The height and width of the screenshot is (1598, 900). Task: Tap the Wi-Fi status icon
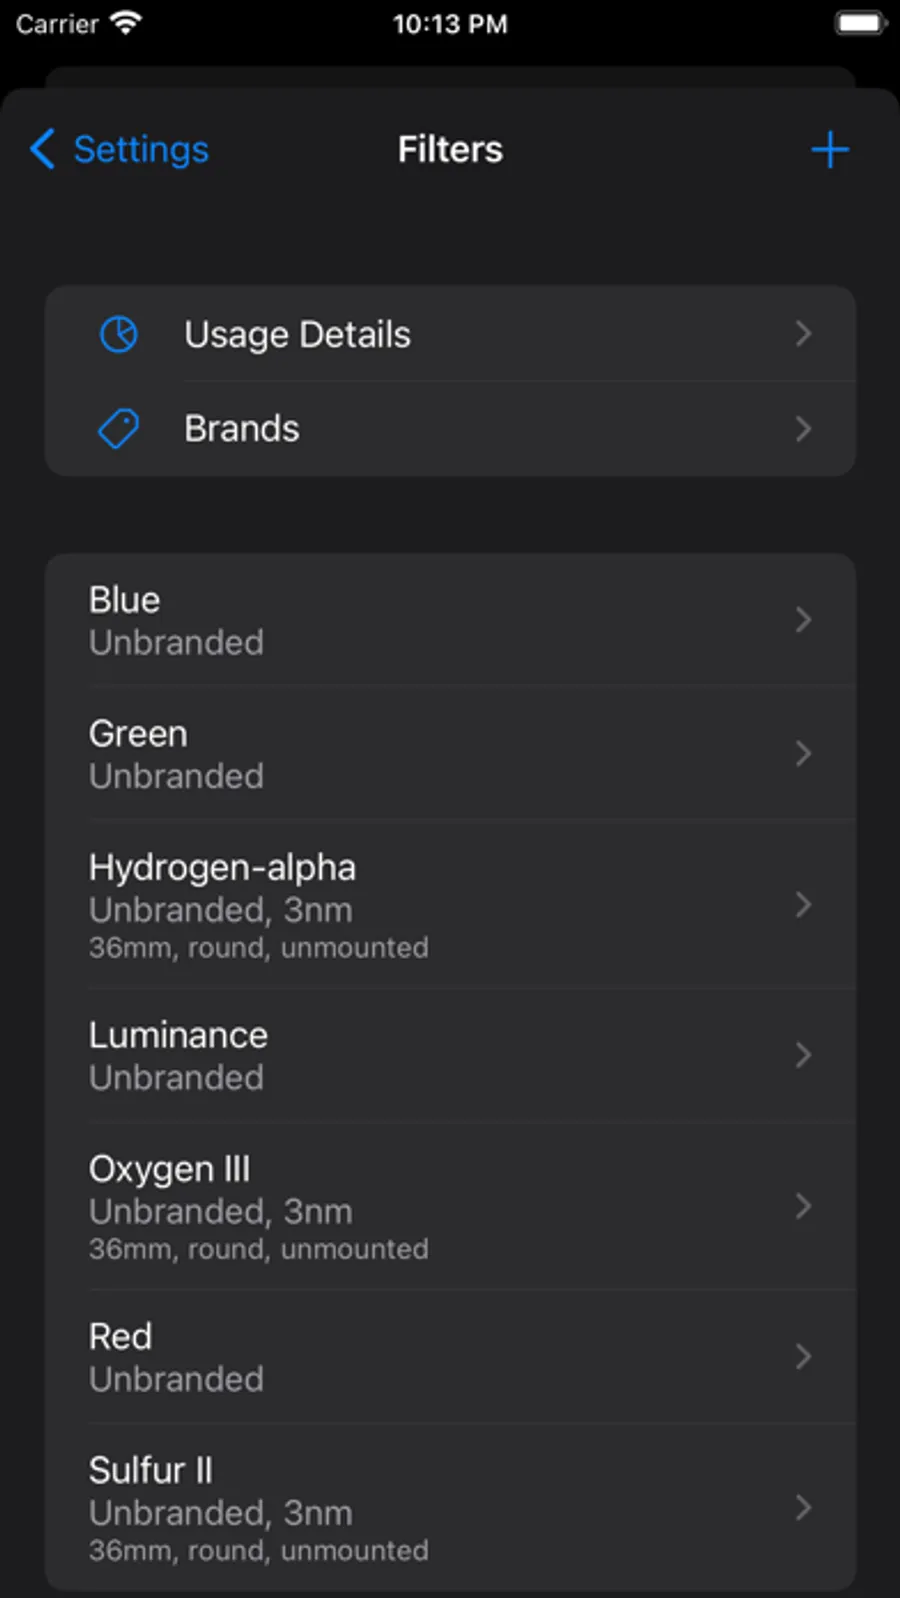tap(126, 23)
